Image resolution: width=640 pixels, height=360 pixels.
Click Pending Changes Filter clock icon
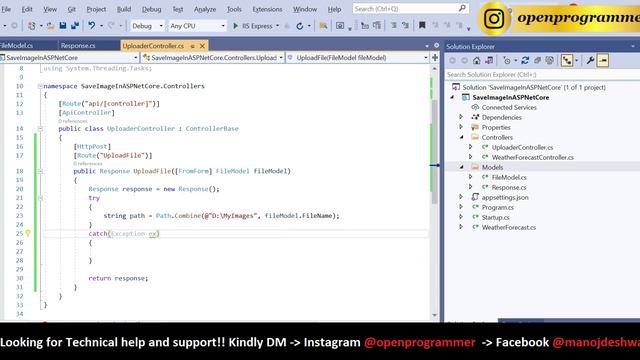507,61
